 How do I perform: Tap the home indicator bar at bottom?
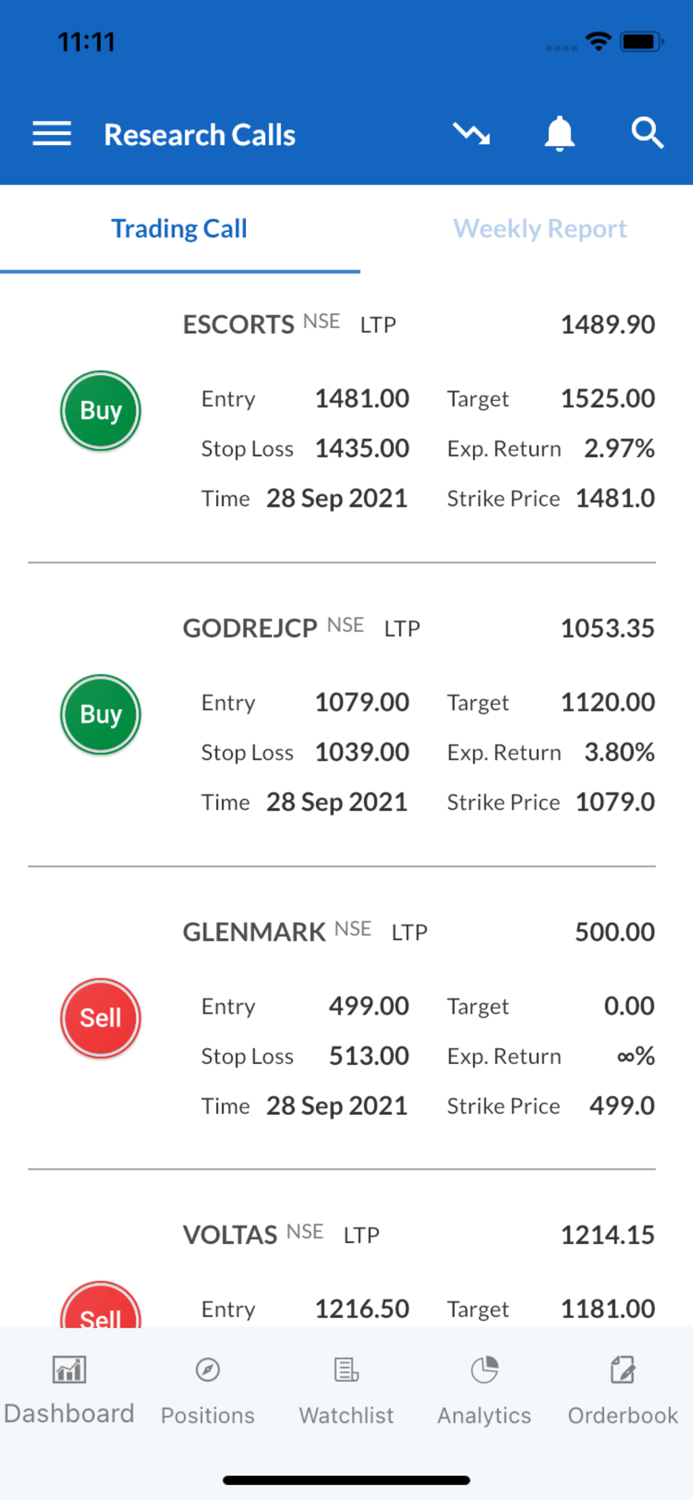coord(346,1479)
